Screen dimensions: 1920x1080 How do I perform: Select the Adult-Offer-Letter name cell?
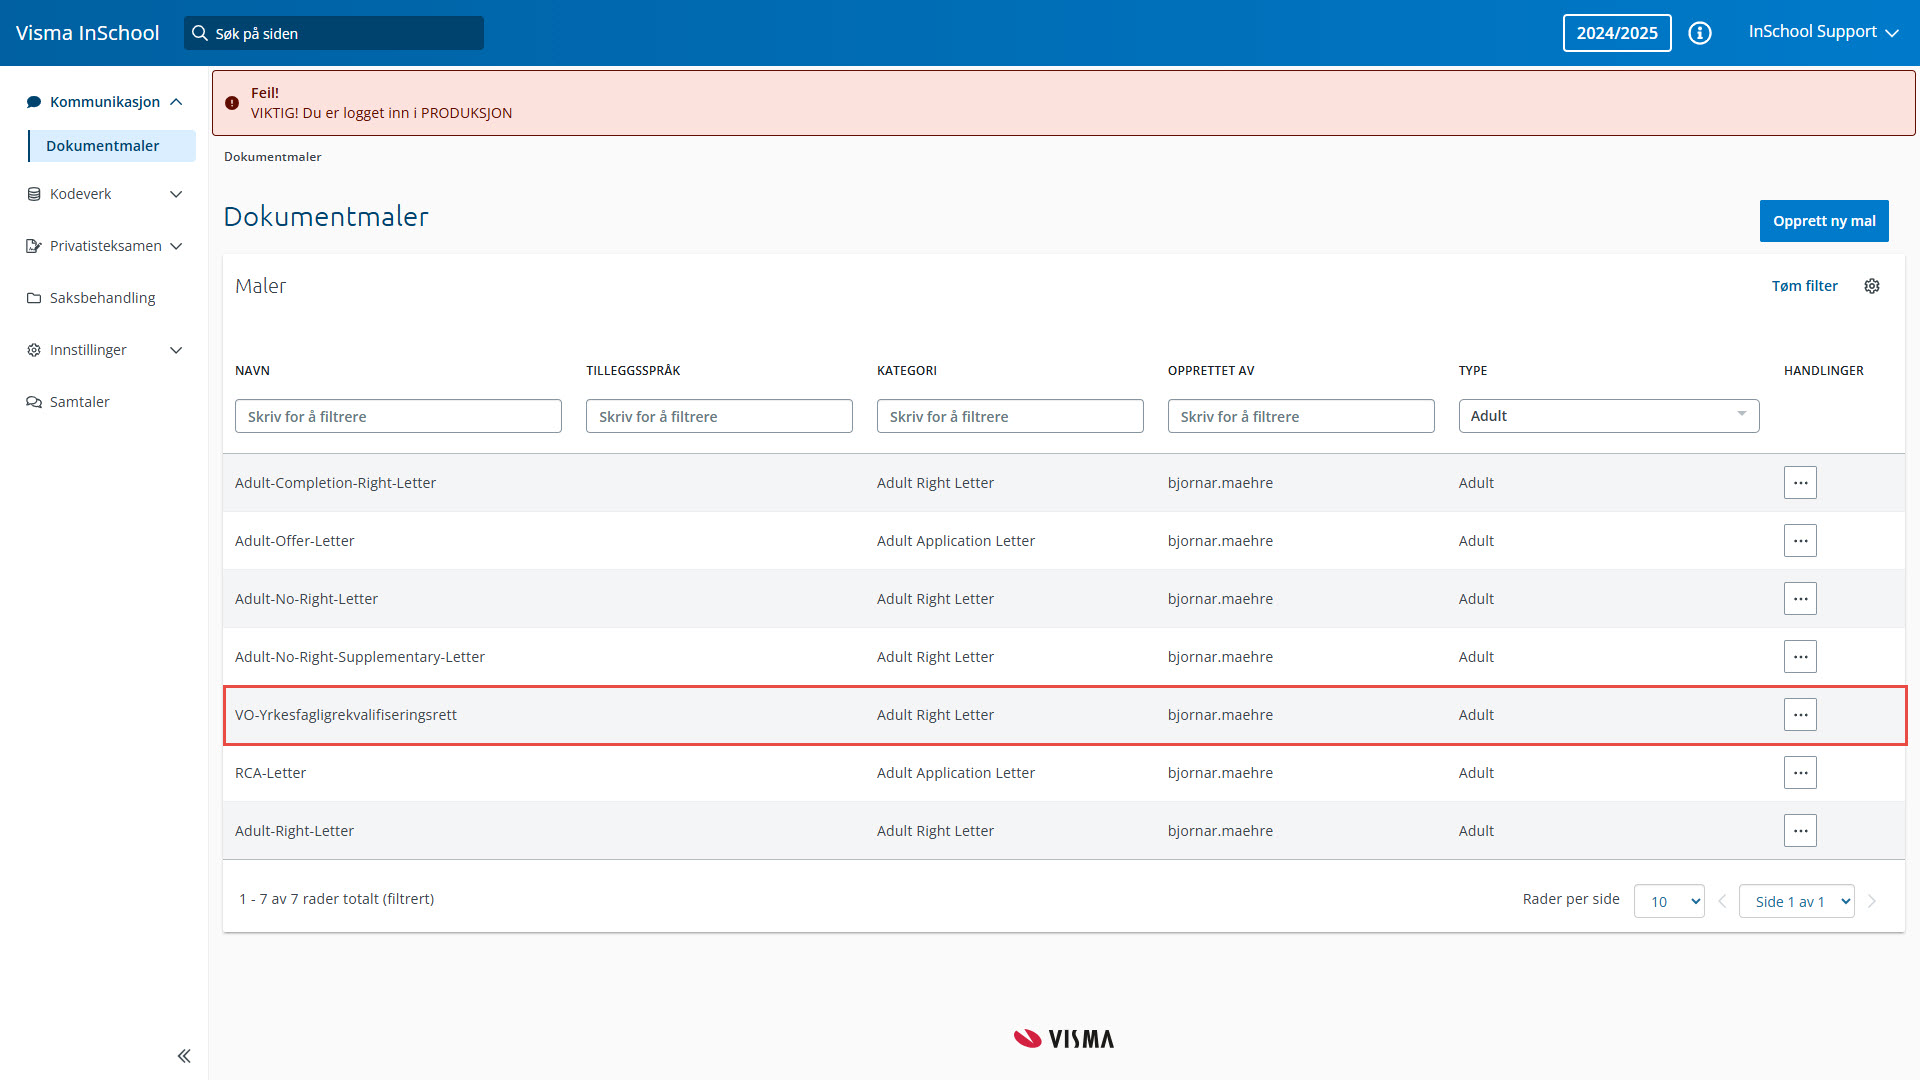point(294,541)
